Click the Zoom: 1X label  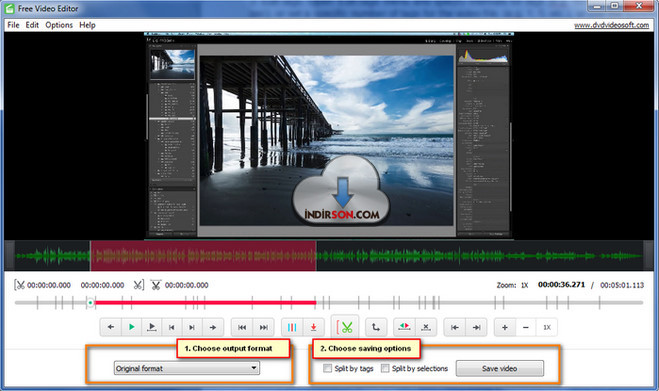point(512,285)
